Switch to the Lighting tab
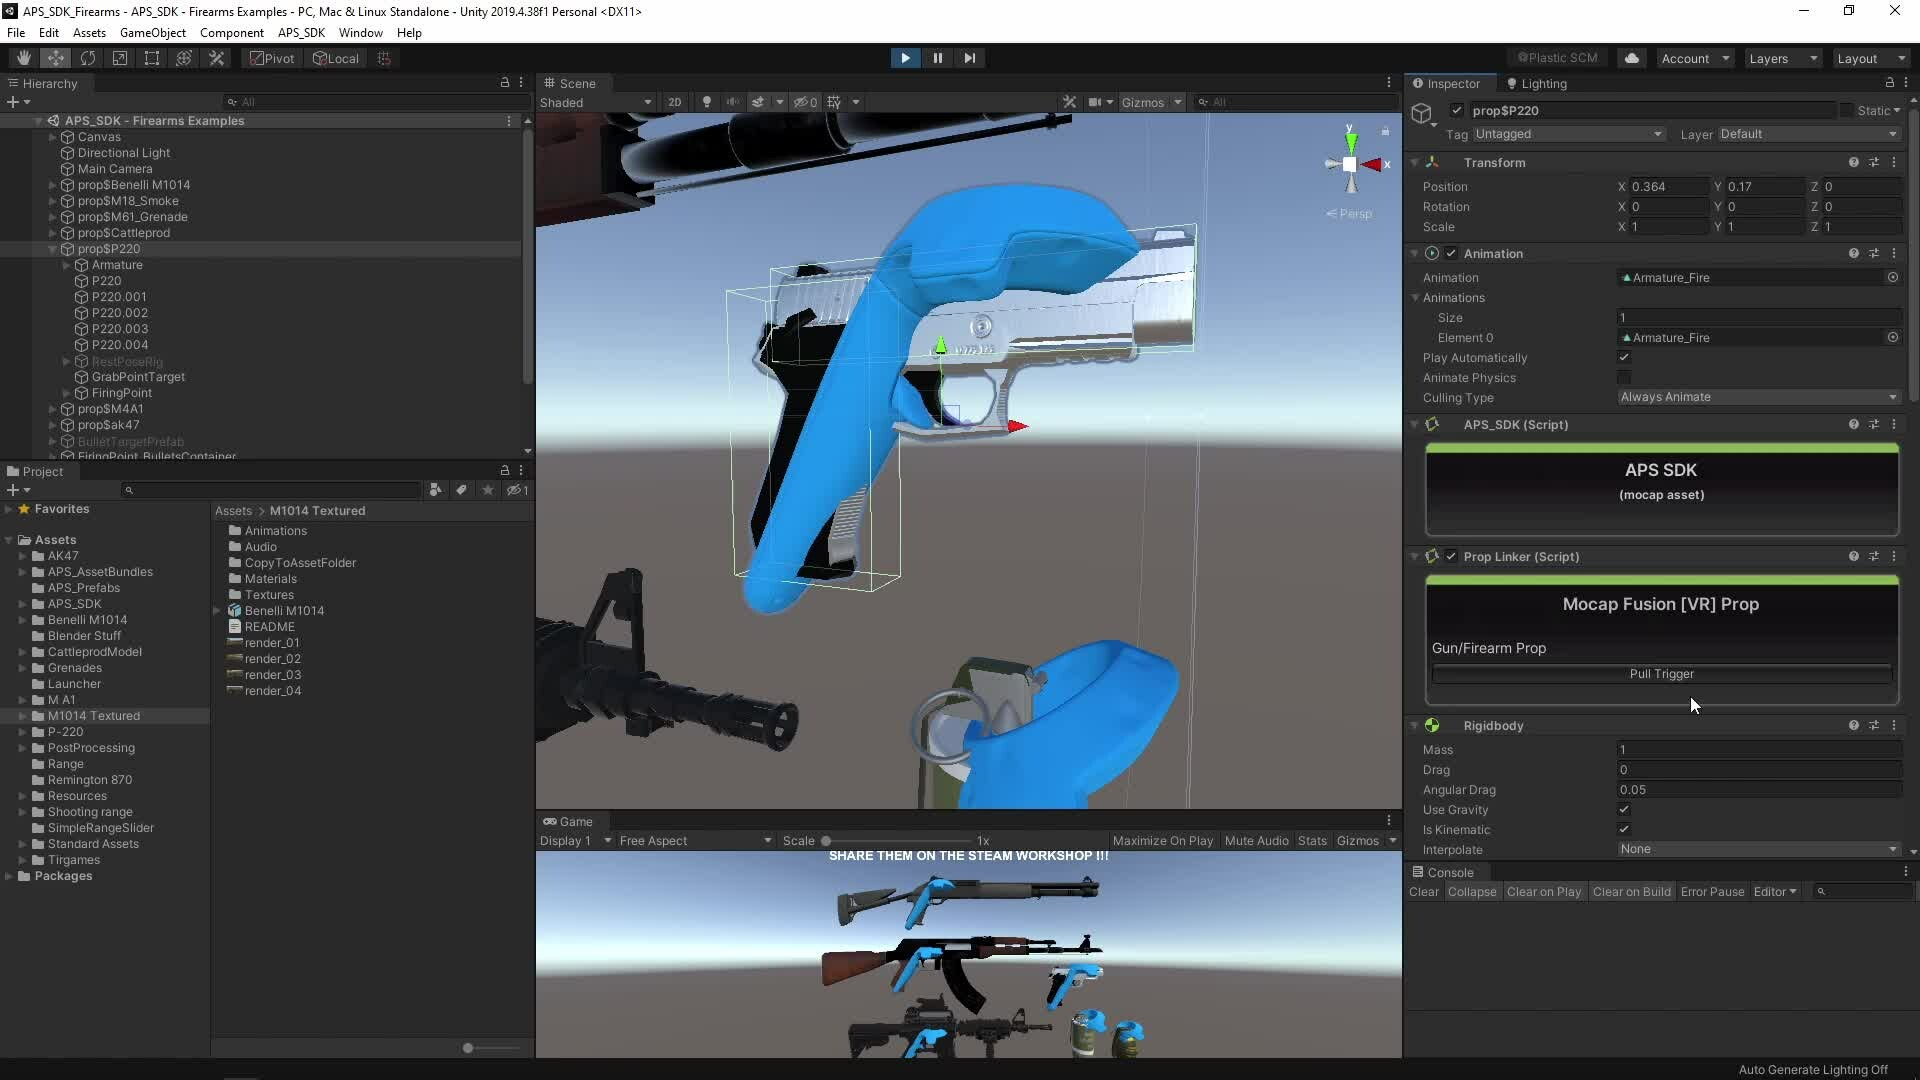1920x1080 pixels. point(1542,84)
